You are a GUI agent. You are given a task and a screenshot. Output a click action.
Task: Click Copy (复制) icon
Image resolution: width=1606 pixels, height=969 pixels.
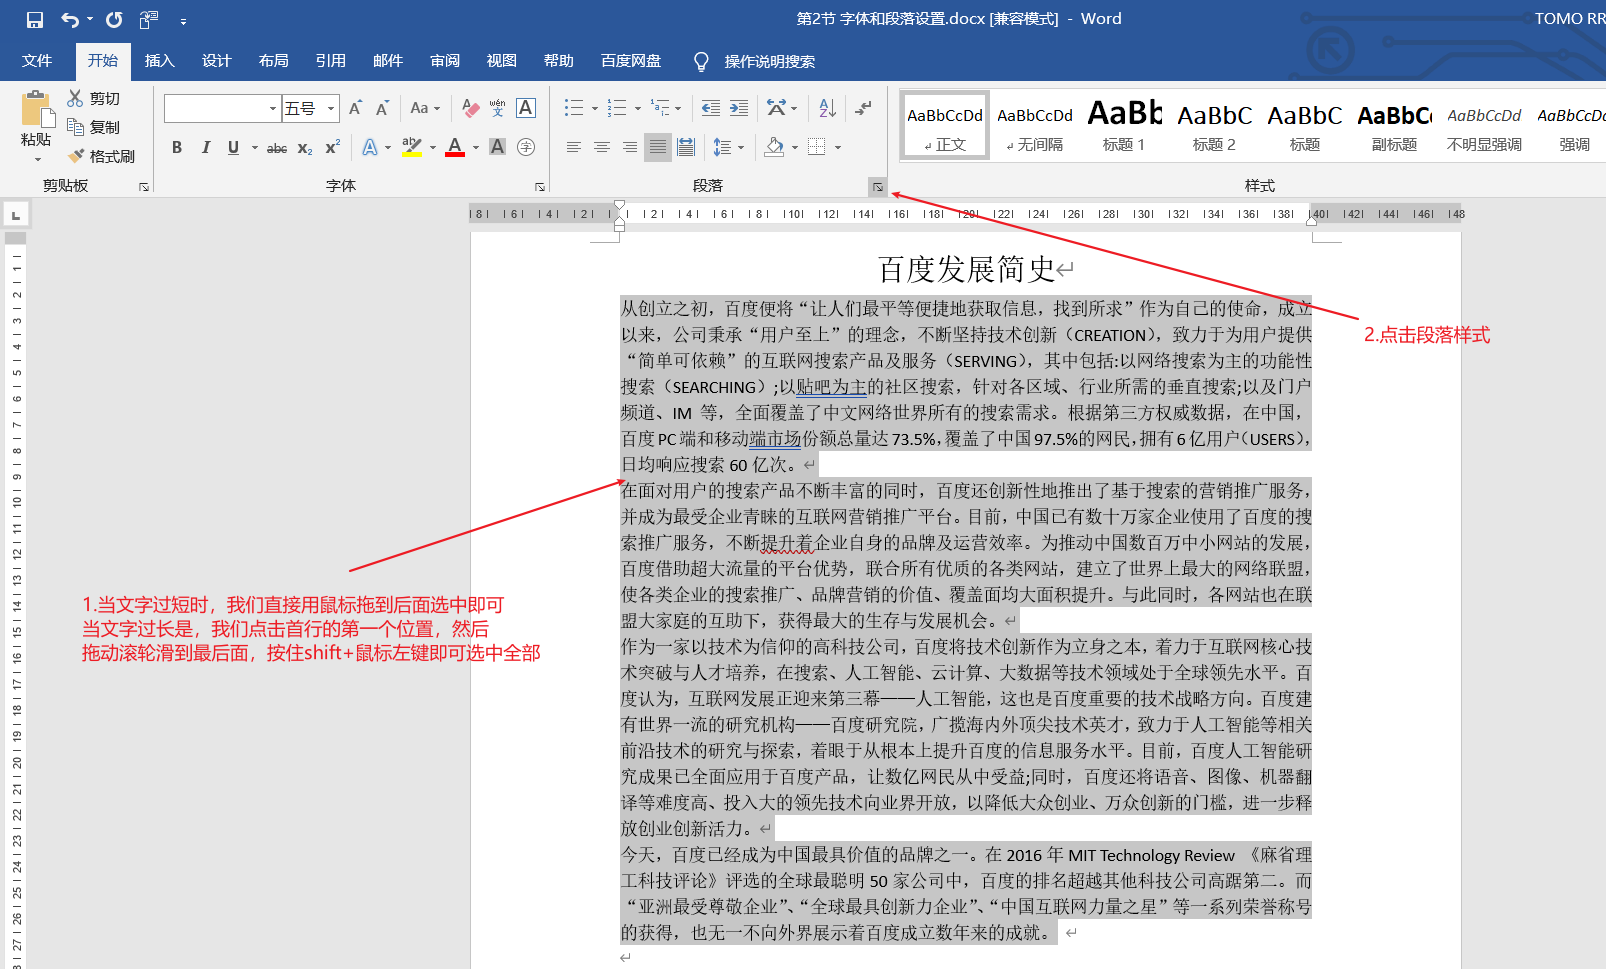tap(76, 127)
